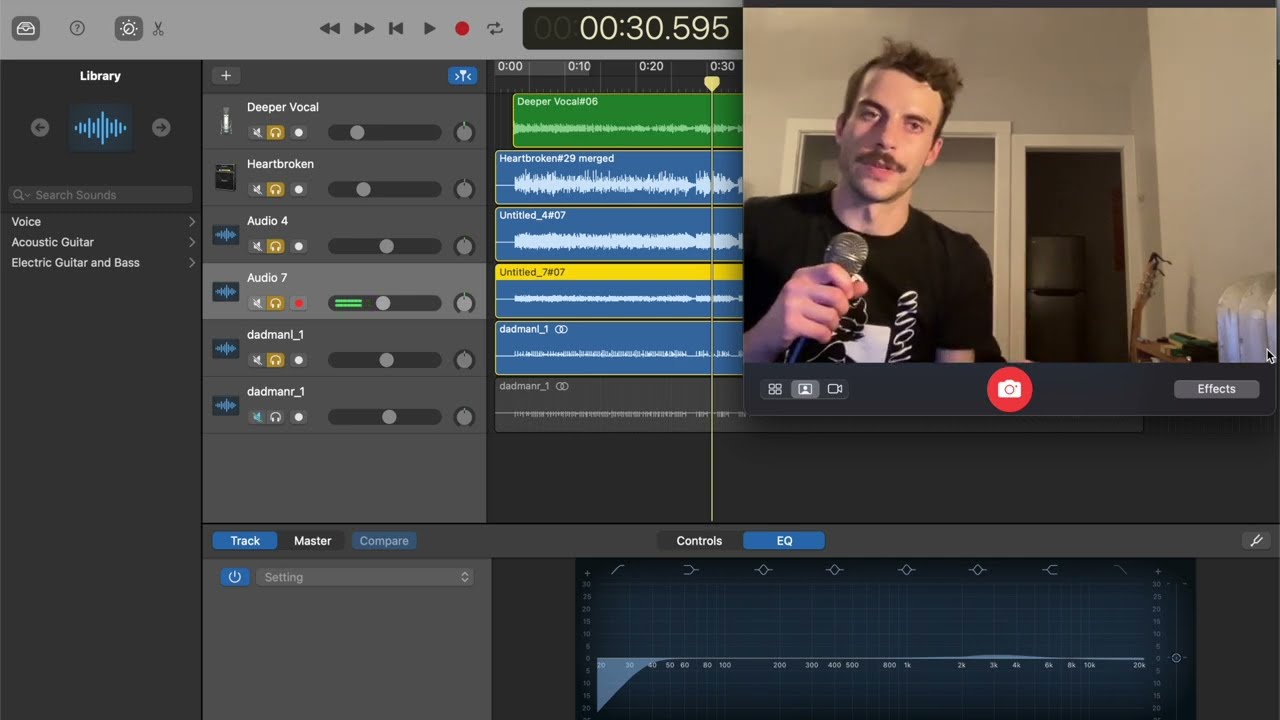Mute the Audio 4 track

click(257, 247)
